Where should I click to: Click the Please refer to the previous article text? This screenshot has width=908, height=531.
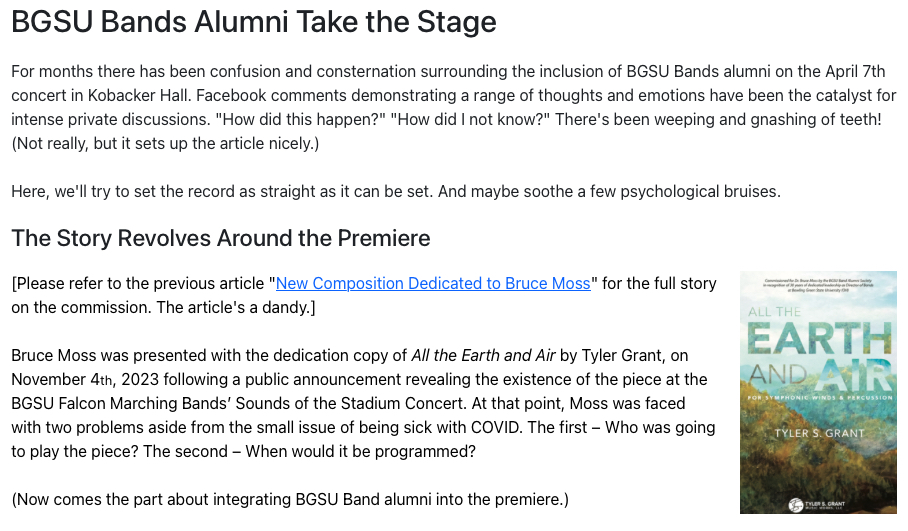click(x=140, y=283)
